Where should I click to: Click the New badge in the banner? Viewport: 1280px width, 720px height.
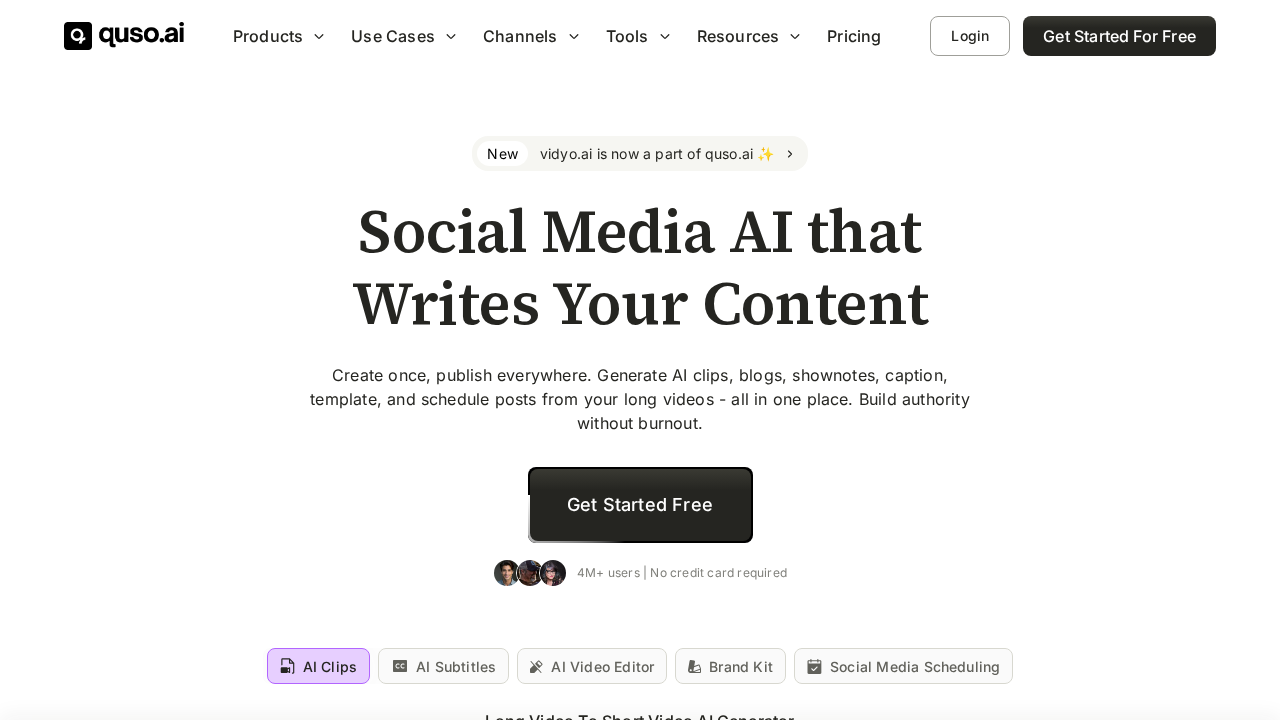[x=503, y=154]
